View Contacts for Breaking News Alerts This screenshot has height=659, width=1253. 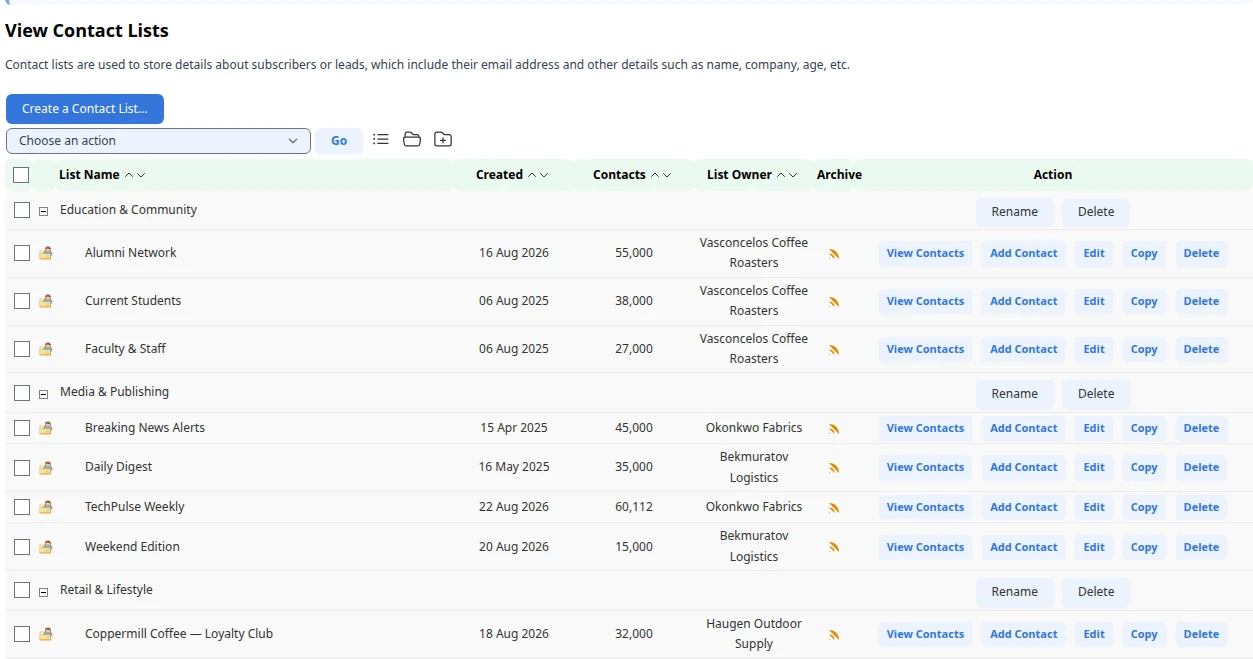[x=925, y=429]
